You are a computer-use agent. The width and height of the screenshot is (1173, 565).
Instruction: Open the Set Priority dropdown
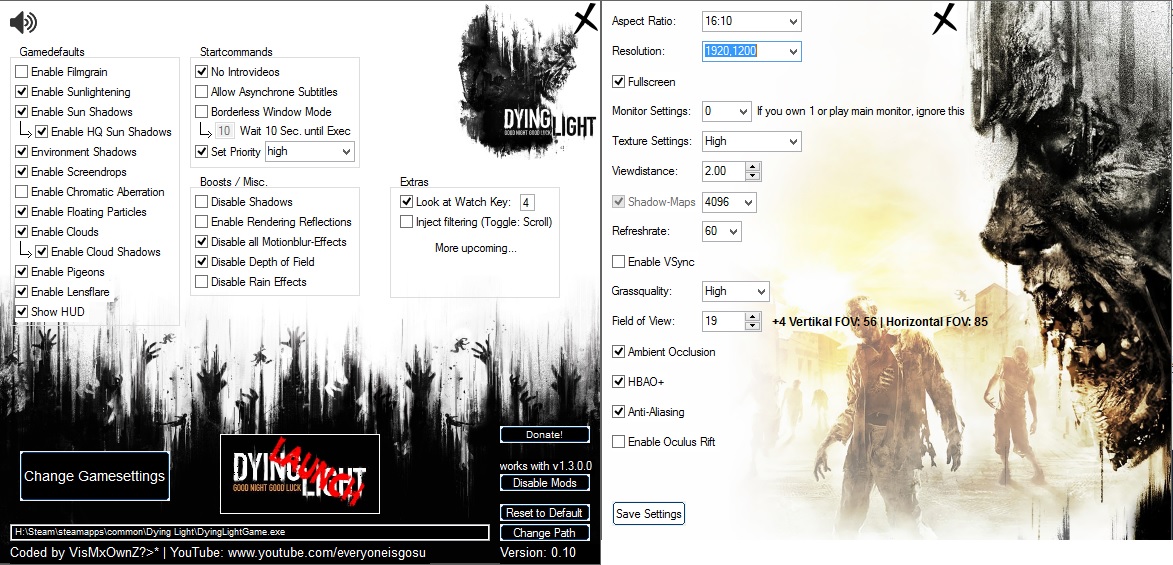coord(310,151)
